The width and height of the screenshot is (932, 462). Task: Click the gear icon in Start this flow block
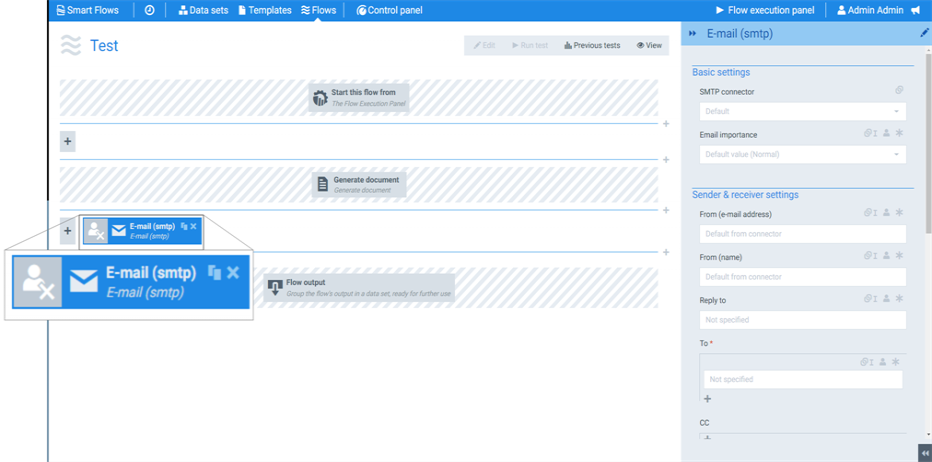tap(320, 98)
